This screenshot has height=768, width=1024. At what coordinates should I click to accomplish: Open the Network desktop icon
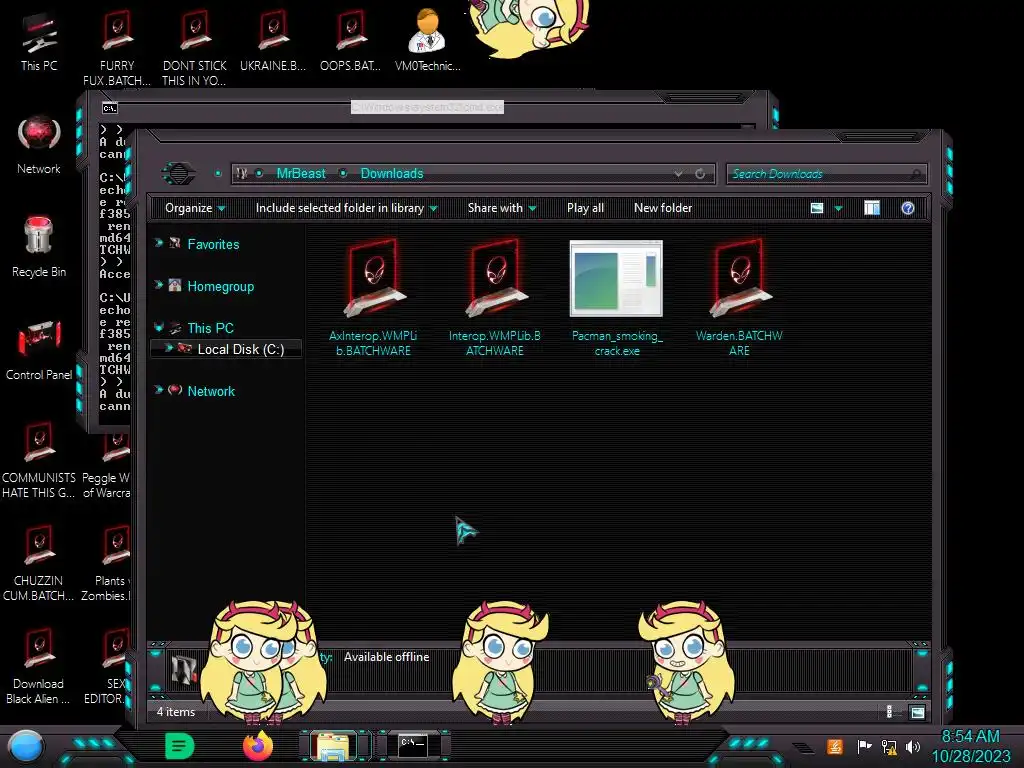(39, 145)
